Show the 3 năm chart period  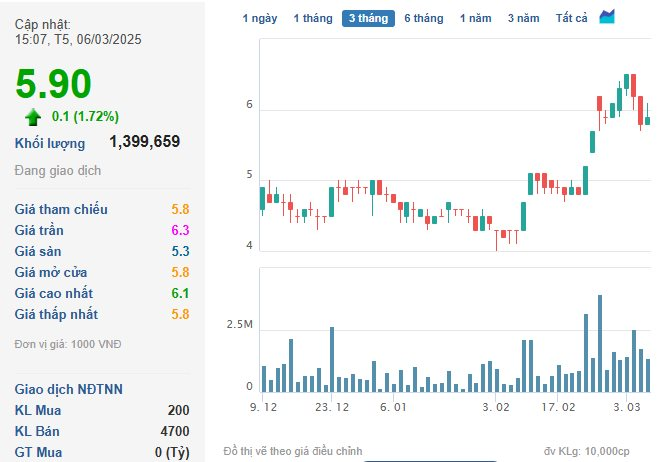[523, 18]
